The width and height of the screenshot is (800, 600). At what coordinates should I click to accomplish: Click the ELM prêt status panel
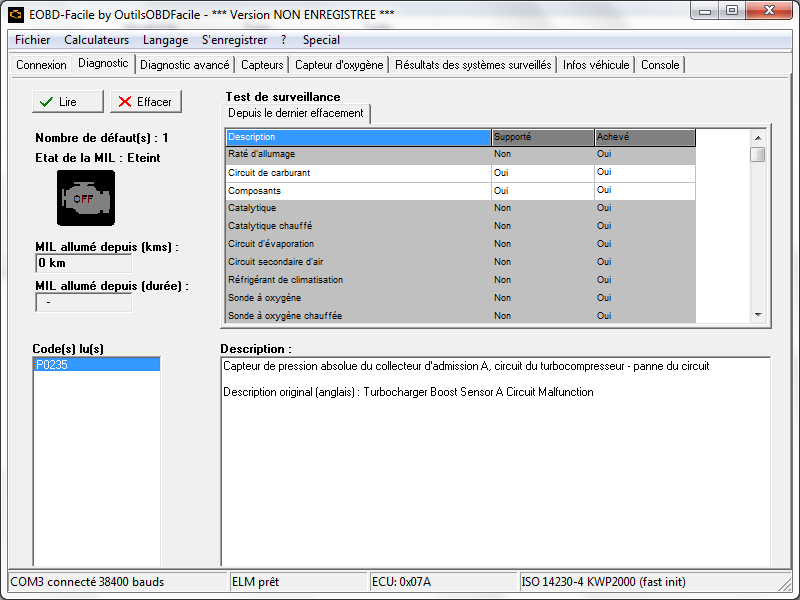point(299,582)
